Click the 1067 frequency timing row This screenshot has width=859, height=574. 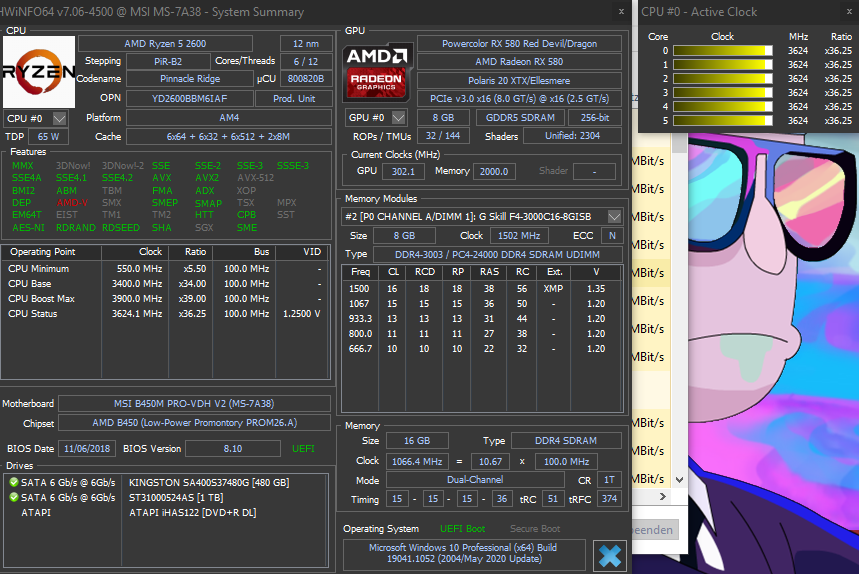[482, 303]
